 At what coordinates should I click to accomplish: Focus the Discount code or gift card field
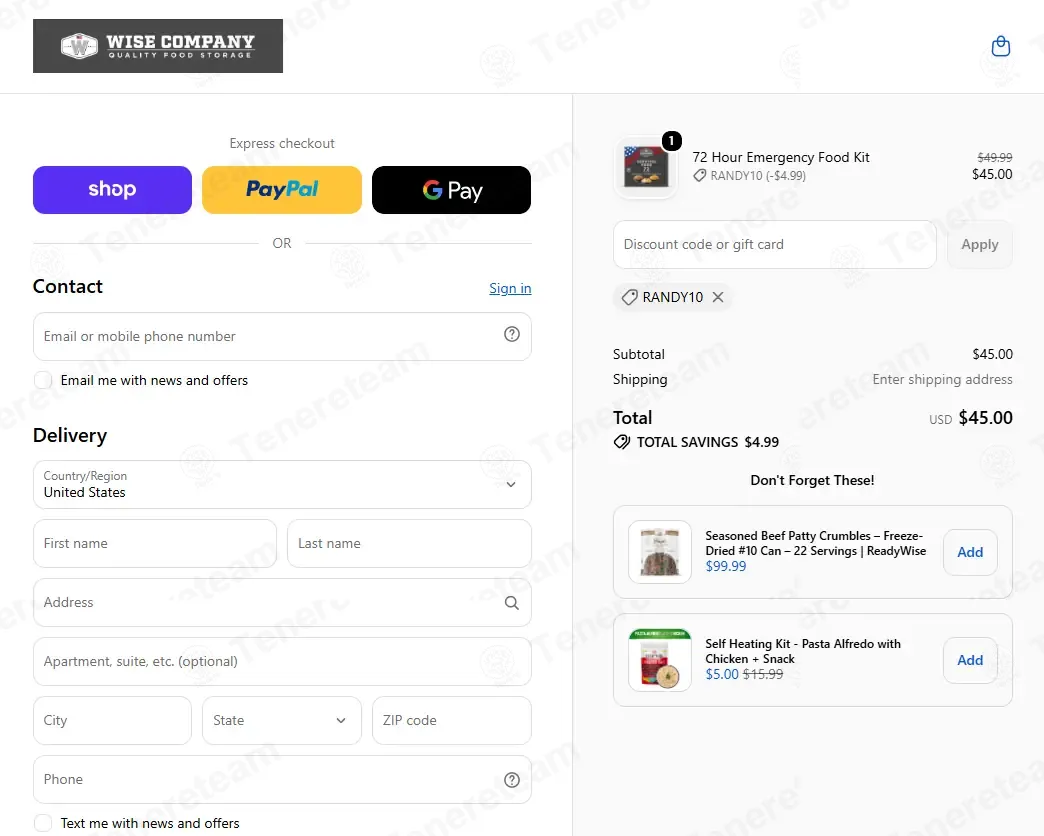coord(774,244)
